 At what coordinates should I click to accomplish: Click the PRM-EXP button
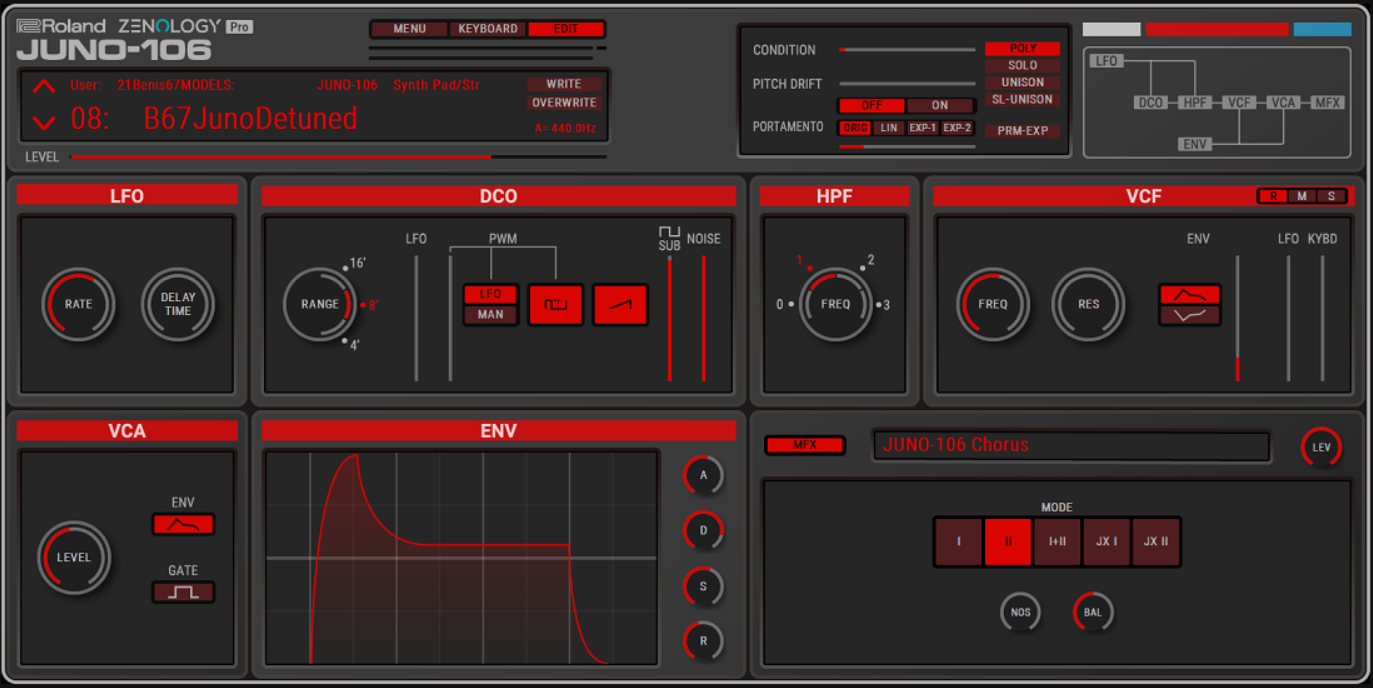(x=1022, y=131)
